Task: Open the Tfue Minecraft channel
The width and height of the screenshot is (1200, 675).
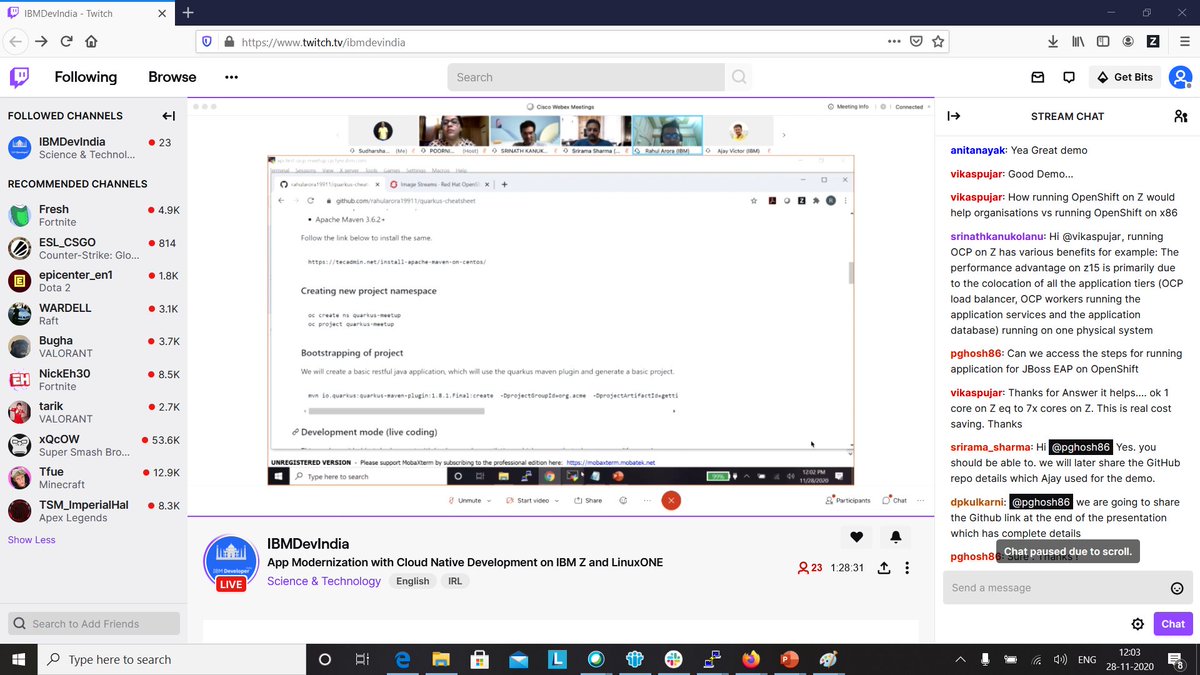Action: tap(94, 478)
